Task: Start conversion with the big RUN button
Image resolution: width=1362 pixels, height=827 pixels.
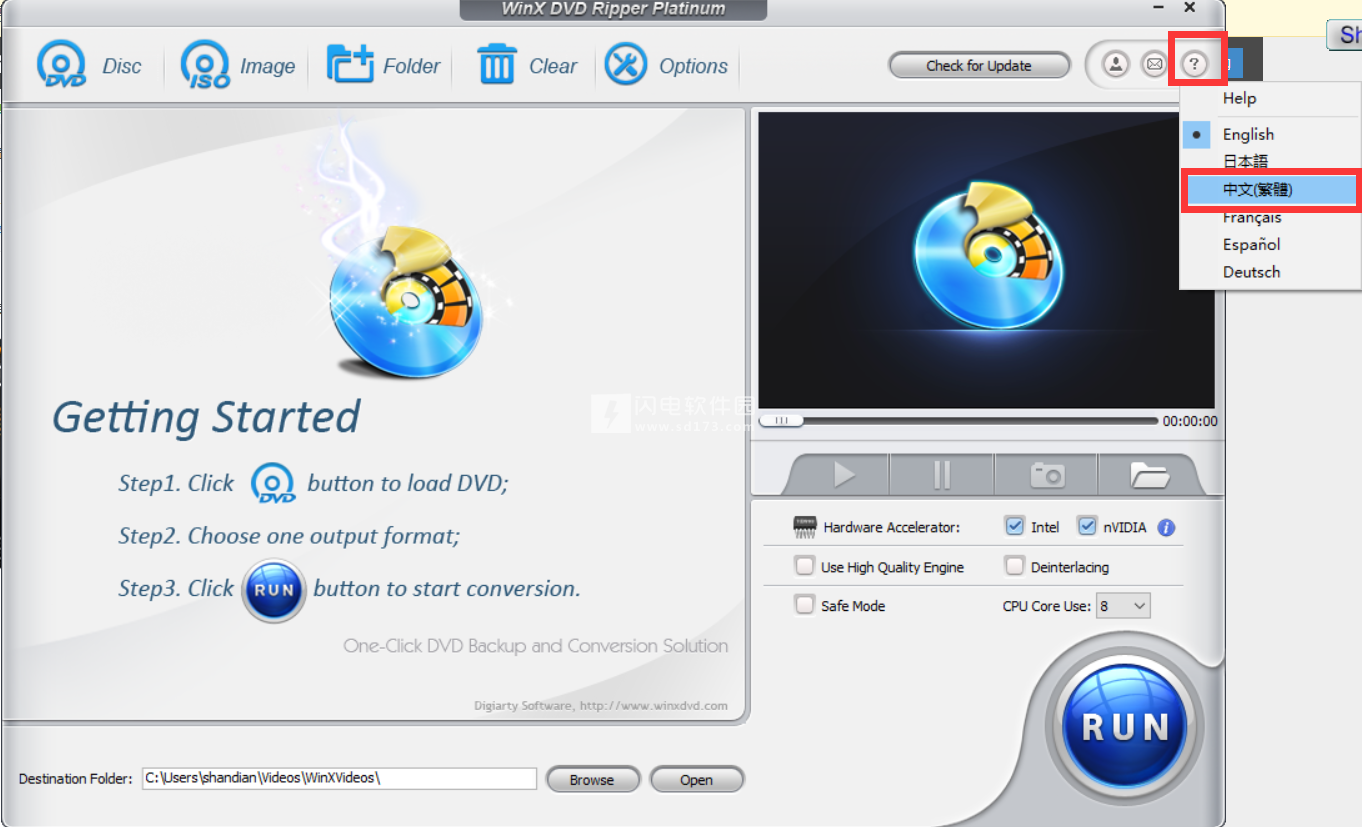Action: coord(1125,726)
